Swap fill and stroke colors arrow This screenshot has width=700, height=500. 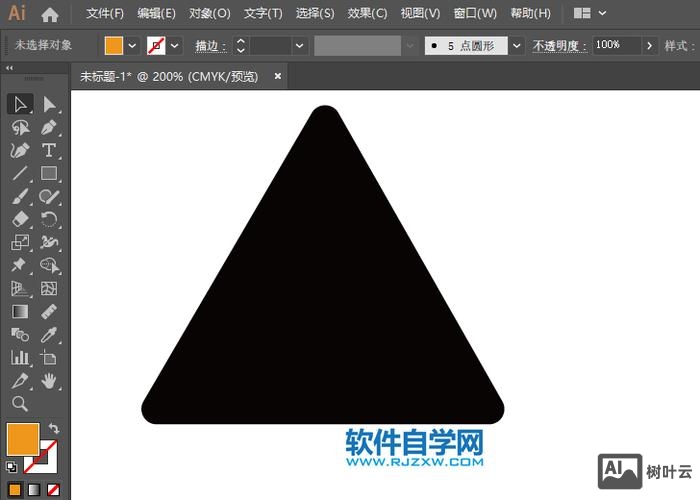[54, 429]
